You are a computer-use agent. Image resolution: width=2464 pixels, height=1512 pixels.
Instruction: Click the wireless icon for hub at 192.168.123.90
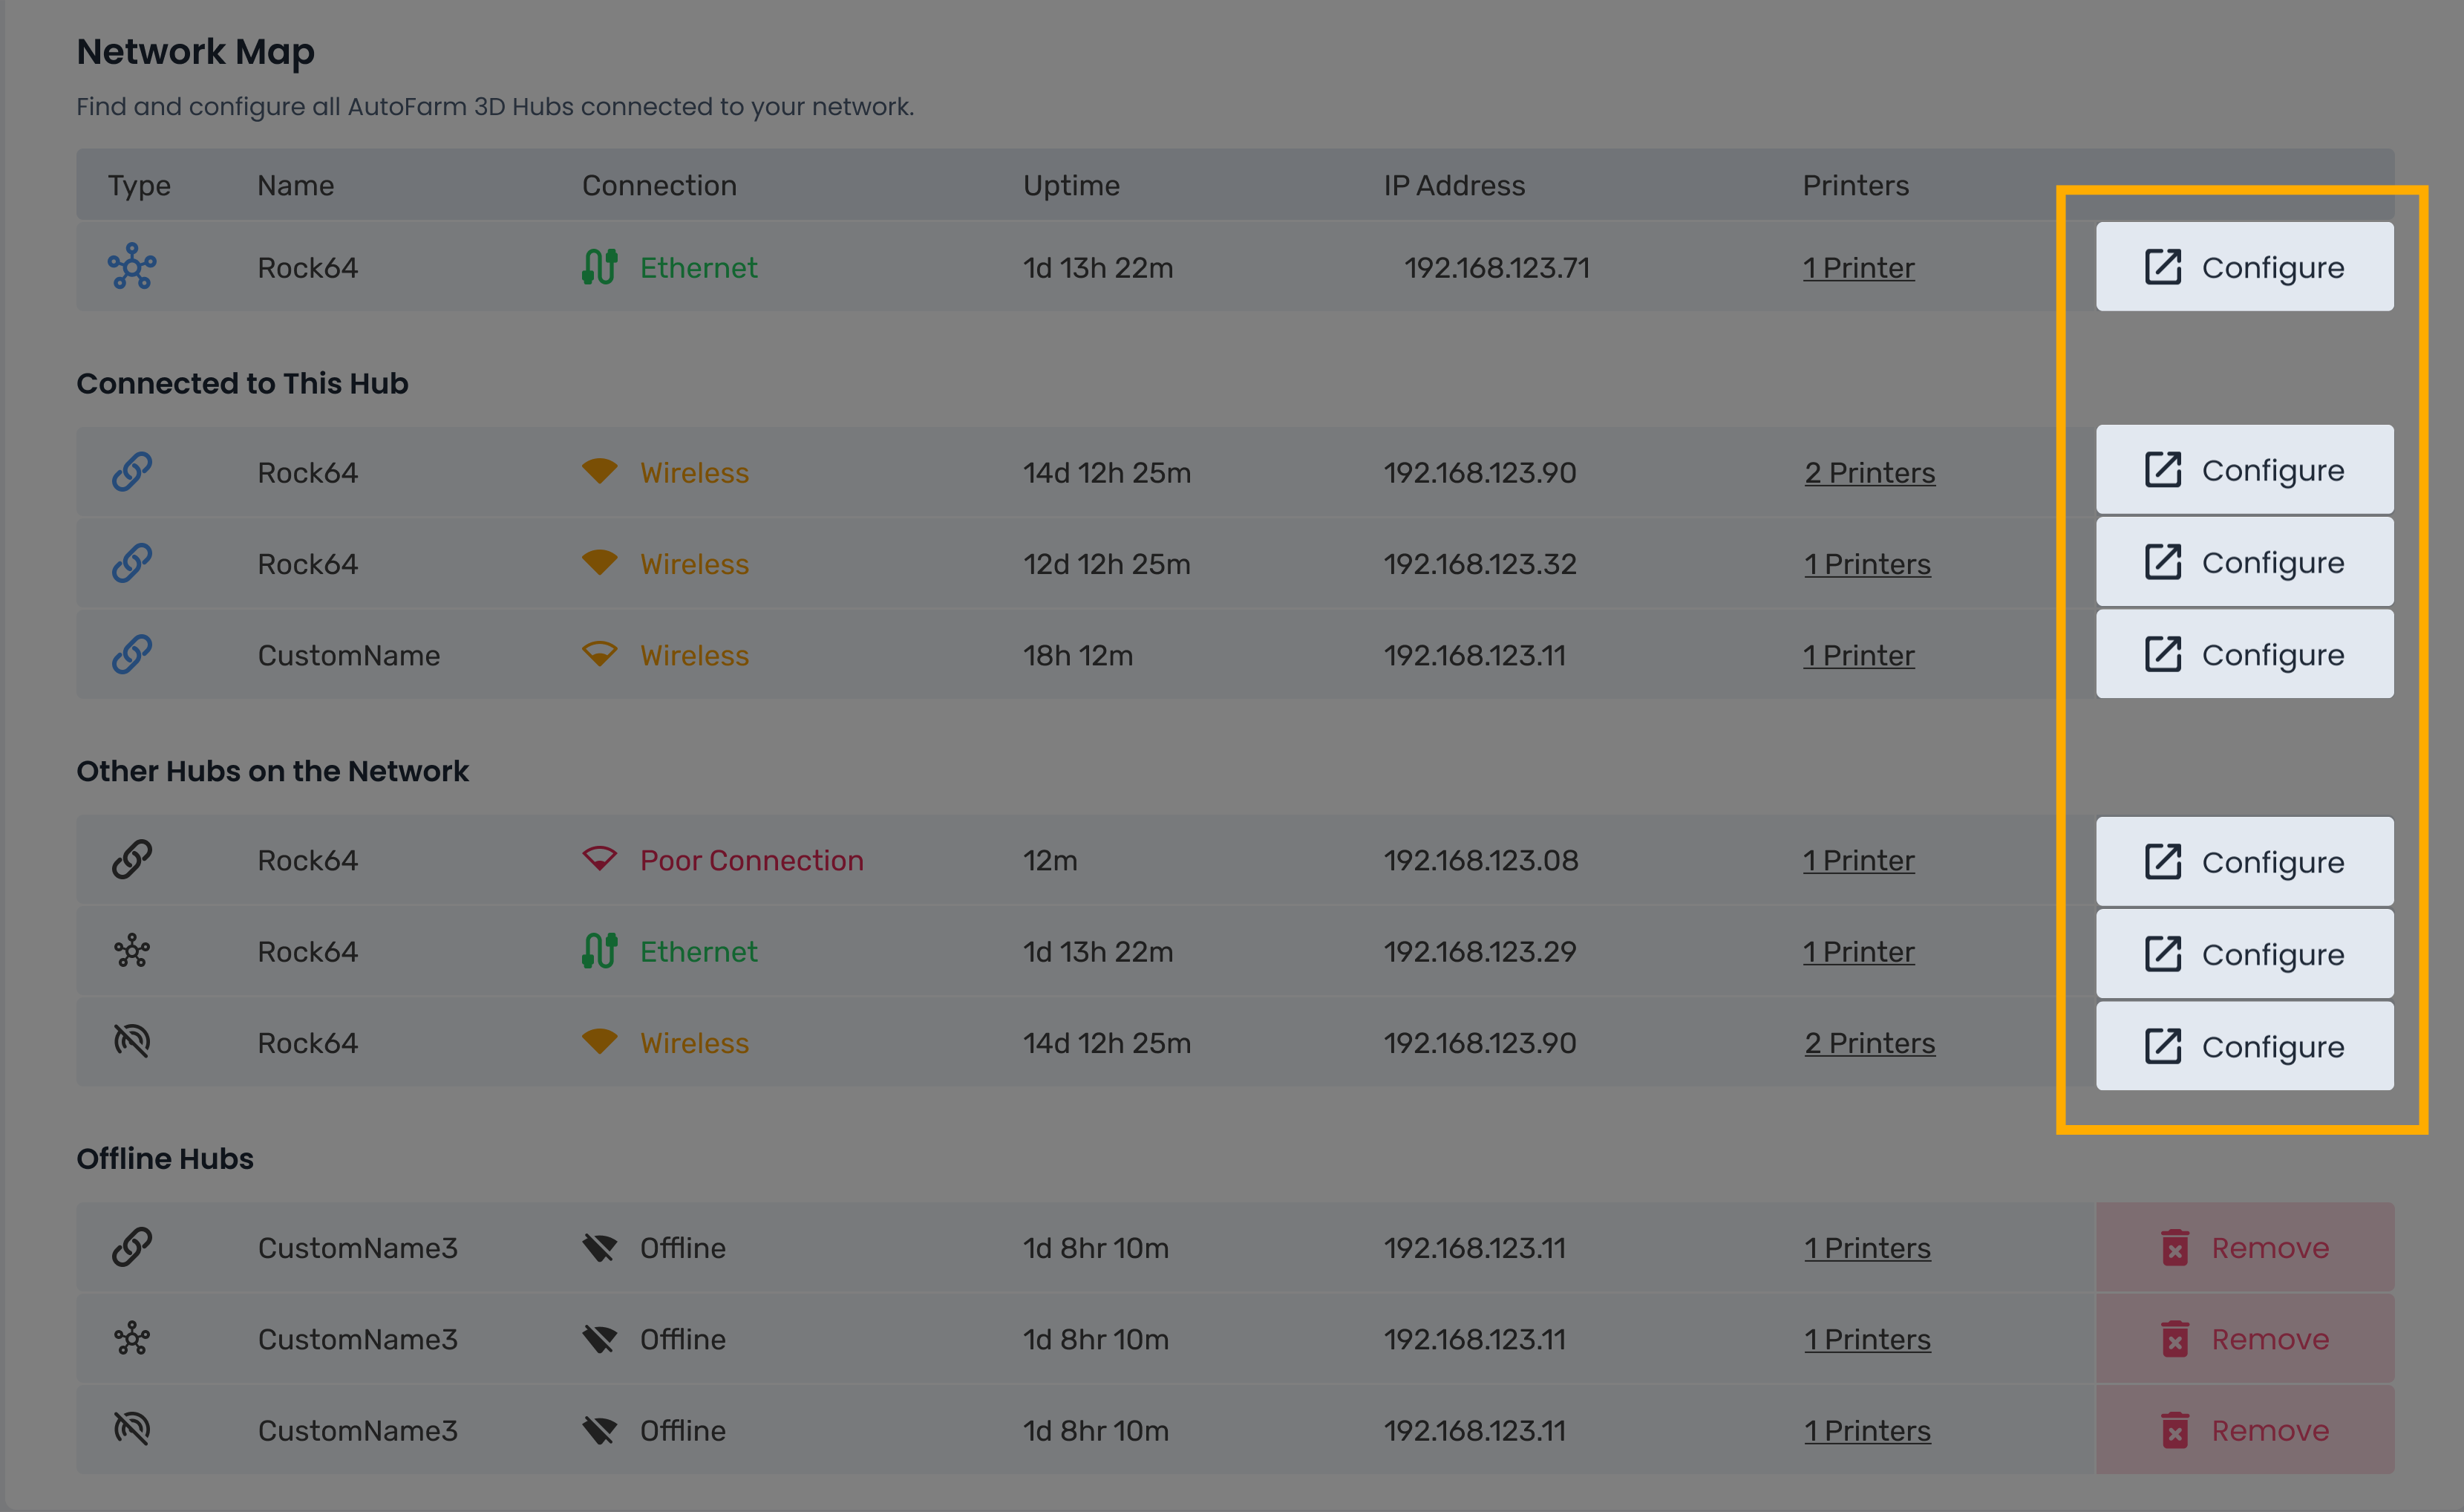click(599, 472)
